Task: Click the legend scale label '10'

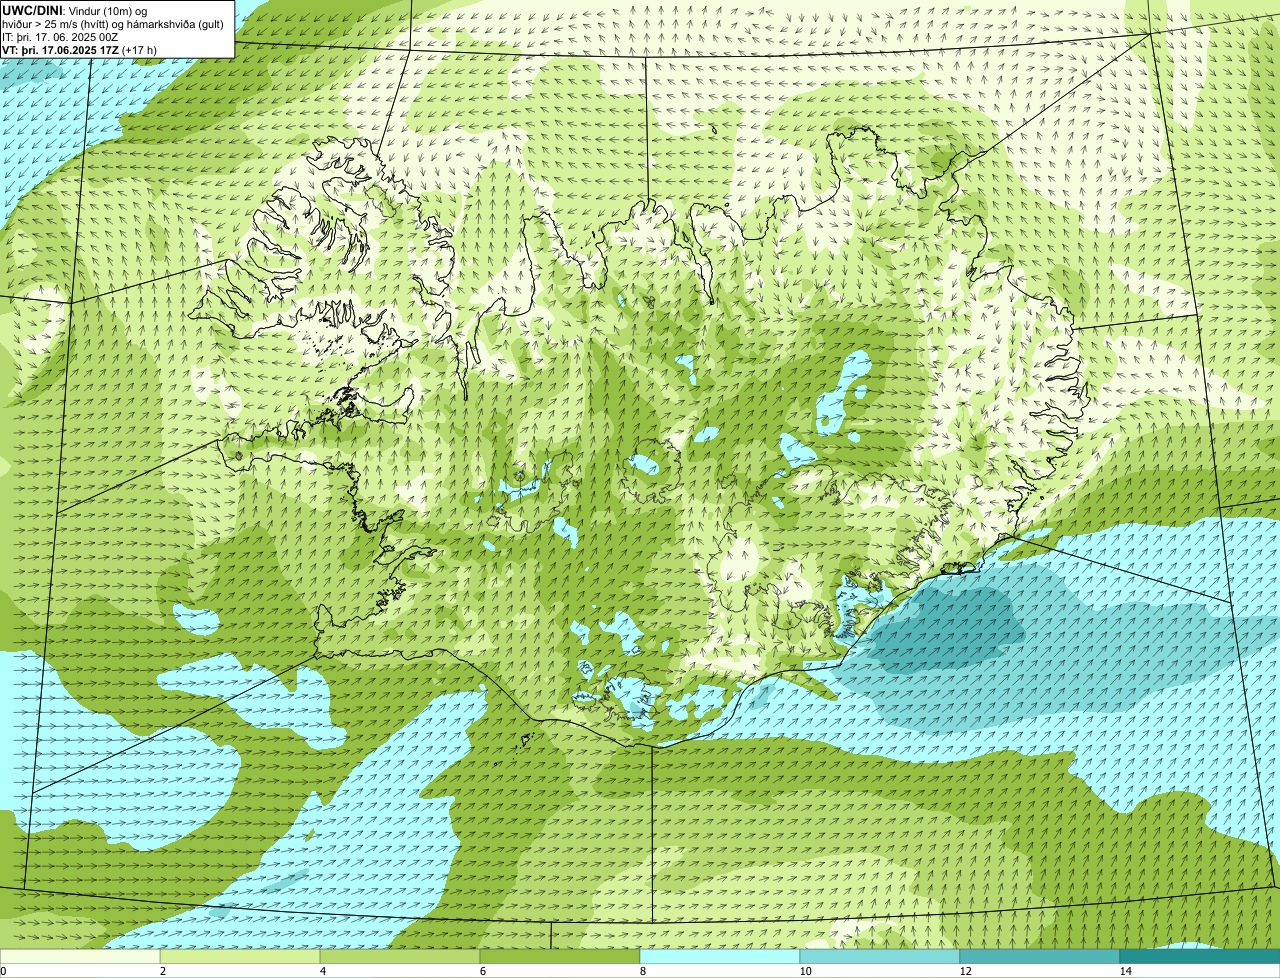Action: (x=805, y=971)
